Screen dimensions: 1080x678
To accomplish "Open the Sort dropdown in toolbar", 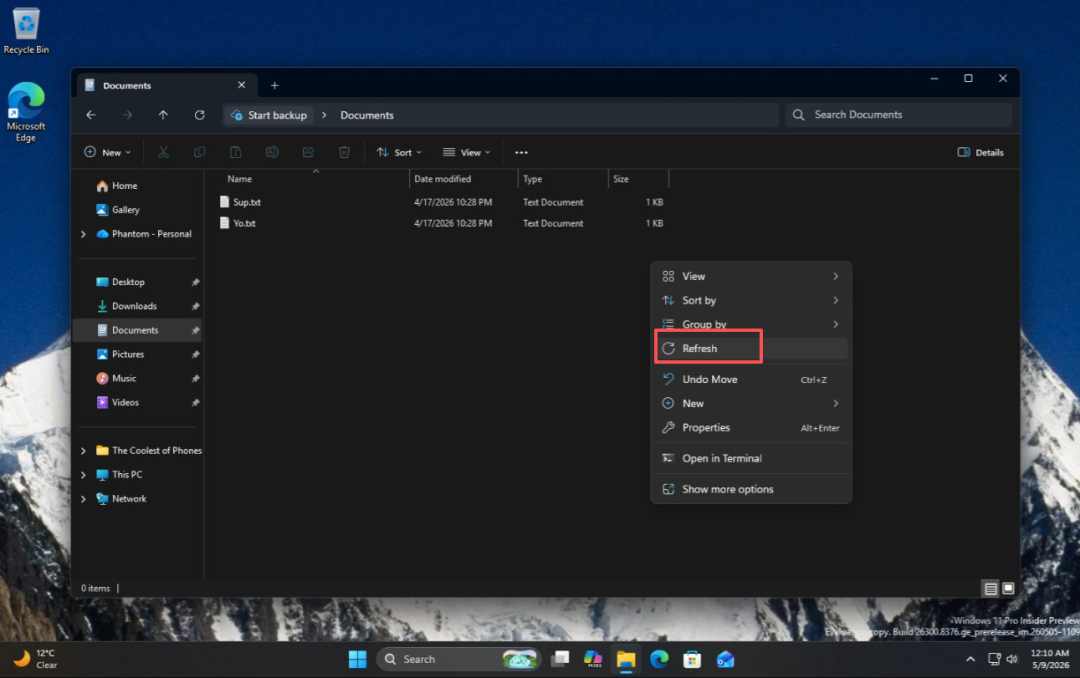I will click(399, 152).
